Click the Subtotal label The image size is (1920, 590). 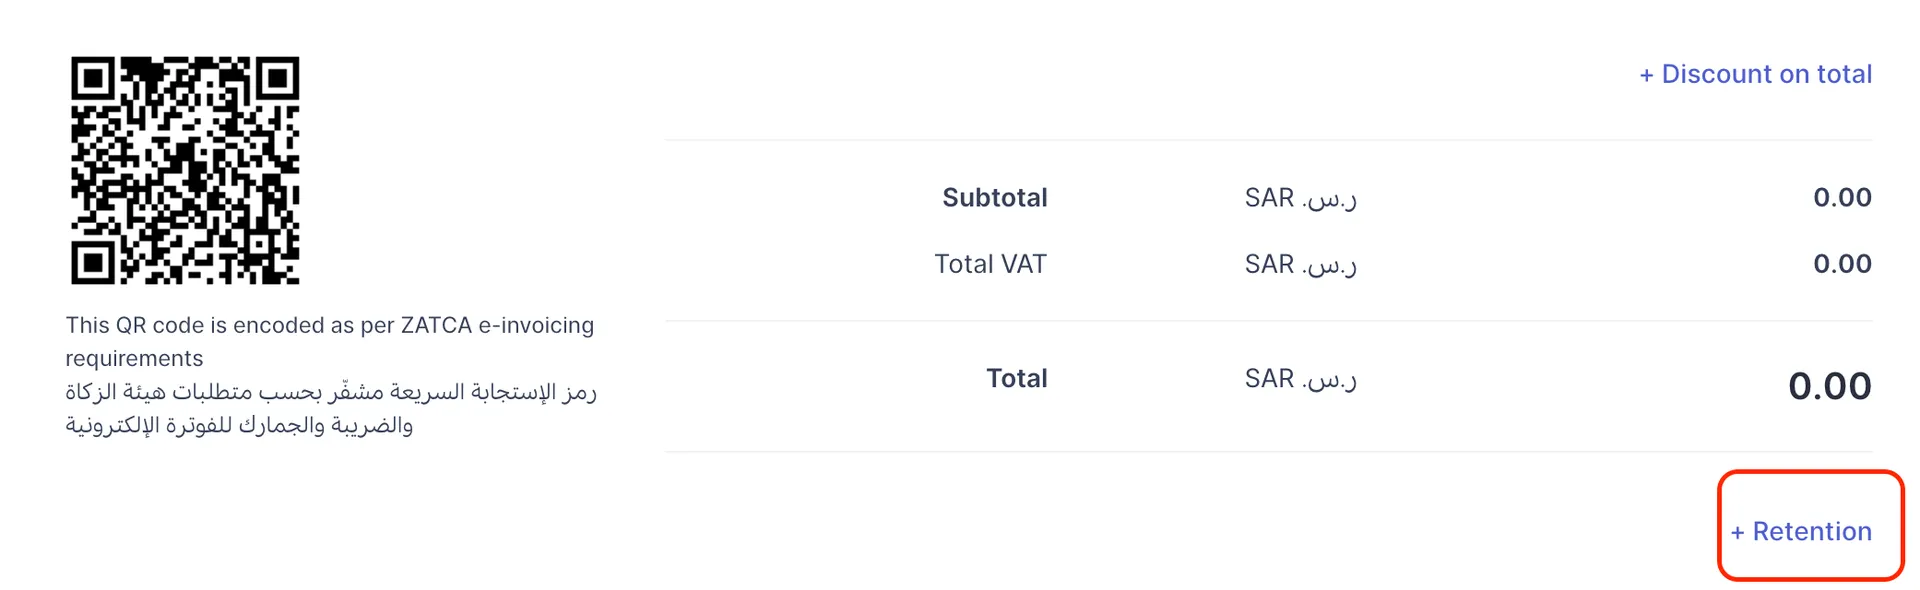point(994,198)
